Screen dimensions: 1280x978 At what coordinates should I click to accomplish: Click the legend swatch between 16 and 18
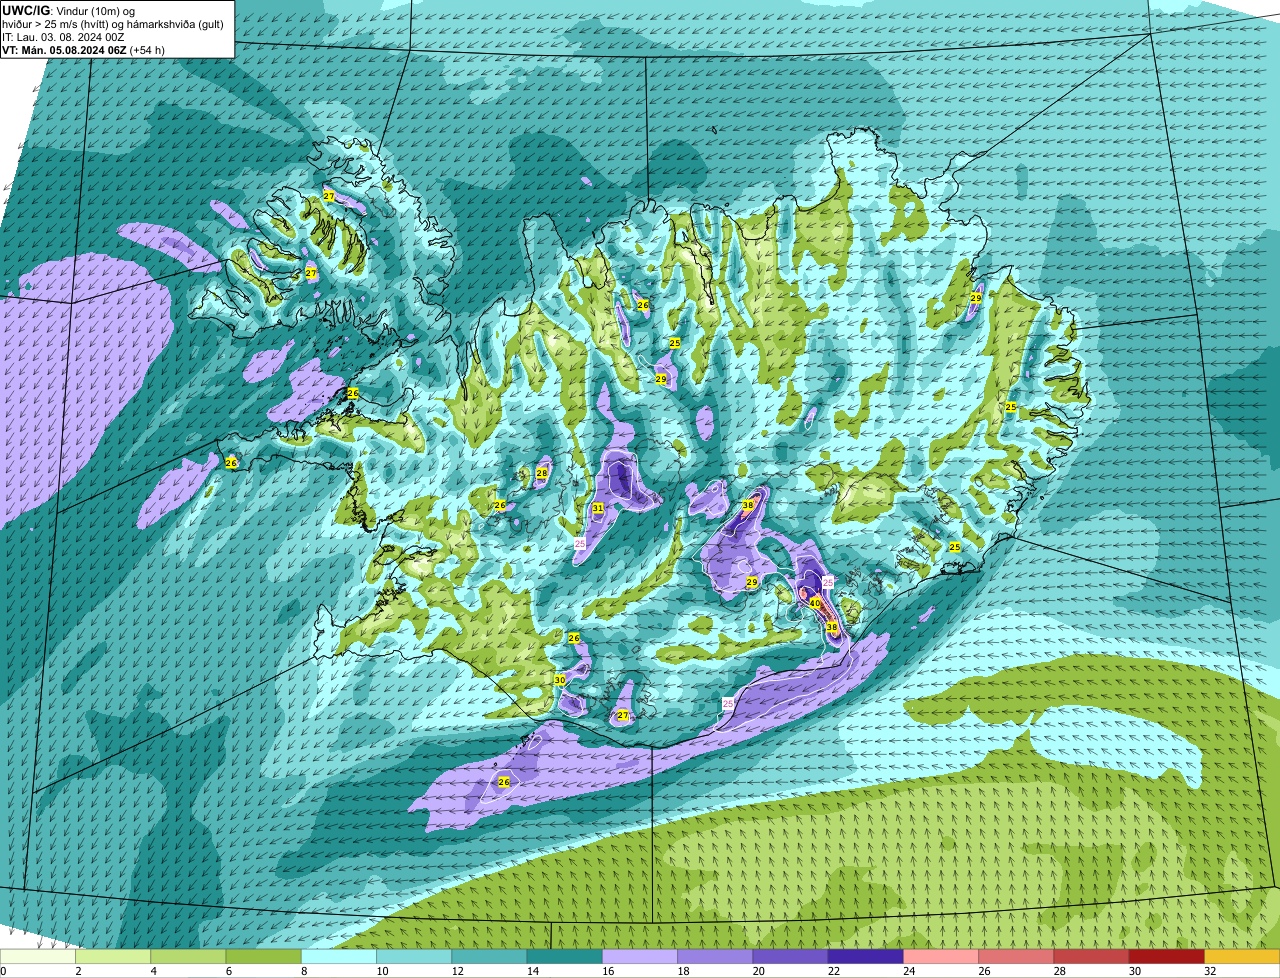(x=640, y=957)
